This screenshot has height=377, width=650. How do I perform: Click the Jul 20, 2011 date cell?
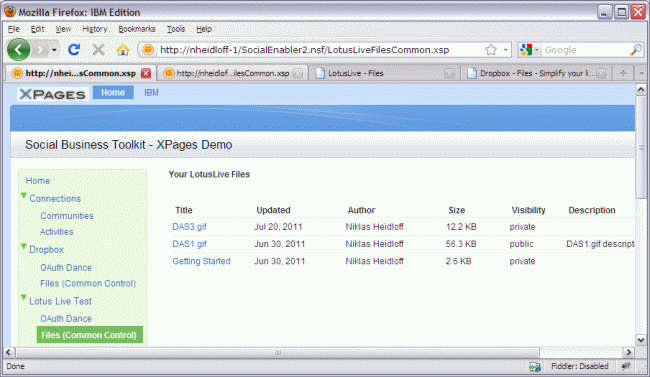[278, 227]
